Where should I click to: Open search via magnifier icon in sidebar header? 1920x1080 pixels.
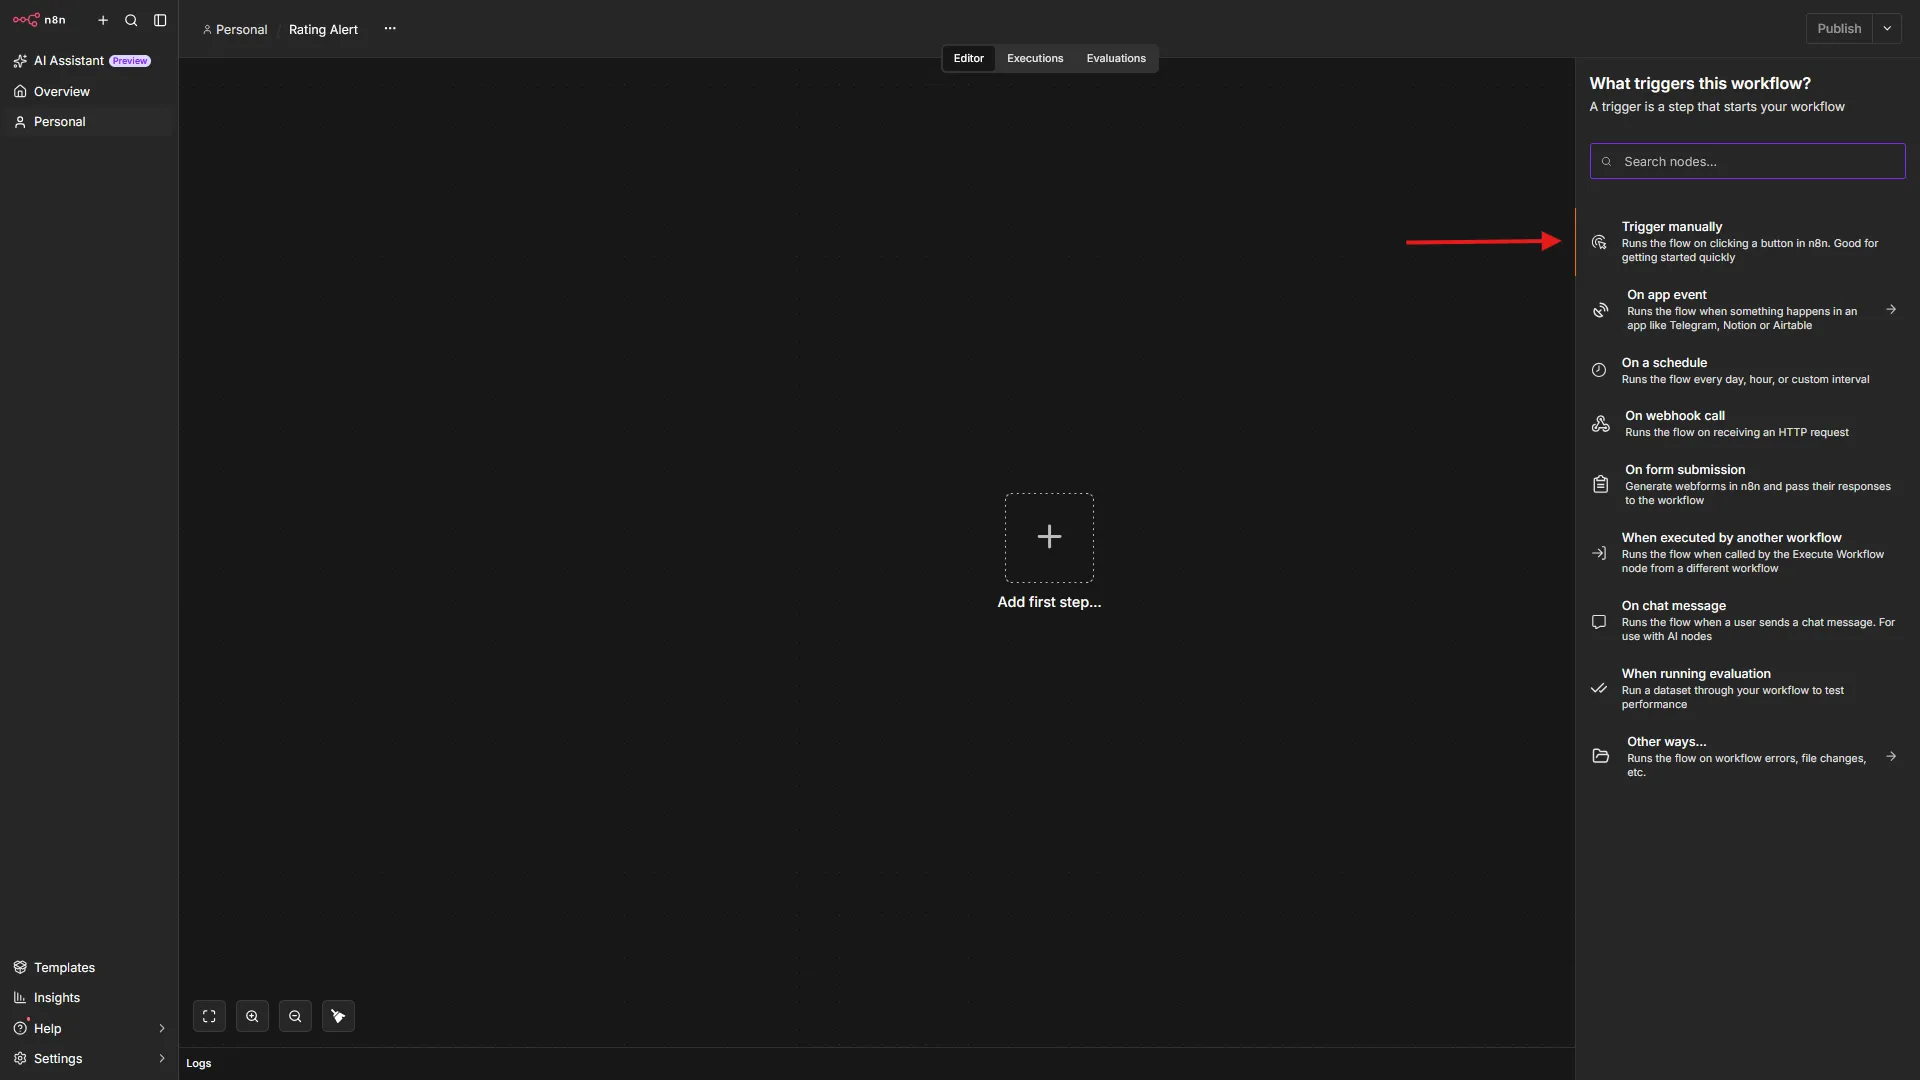[x=131, y=20]
